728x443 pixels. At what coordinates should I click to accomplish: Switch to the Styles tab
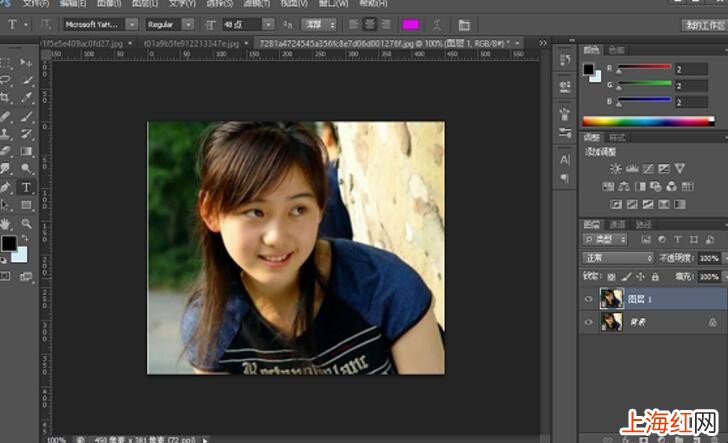click(617, 137)
